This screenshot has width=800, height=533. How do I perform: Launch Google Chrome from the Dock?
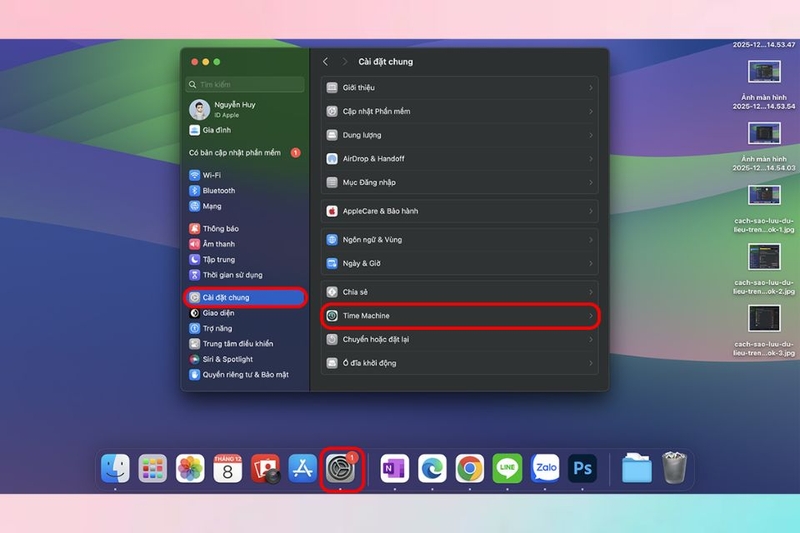point(470,468)
